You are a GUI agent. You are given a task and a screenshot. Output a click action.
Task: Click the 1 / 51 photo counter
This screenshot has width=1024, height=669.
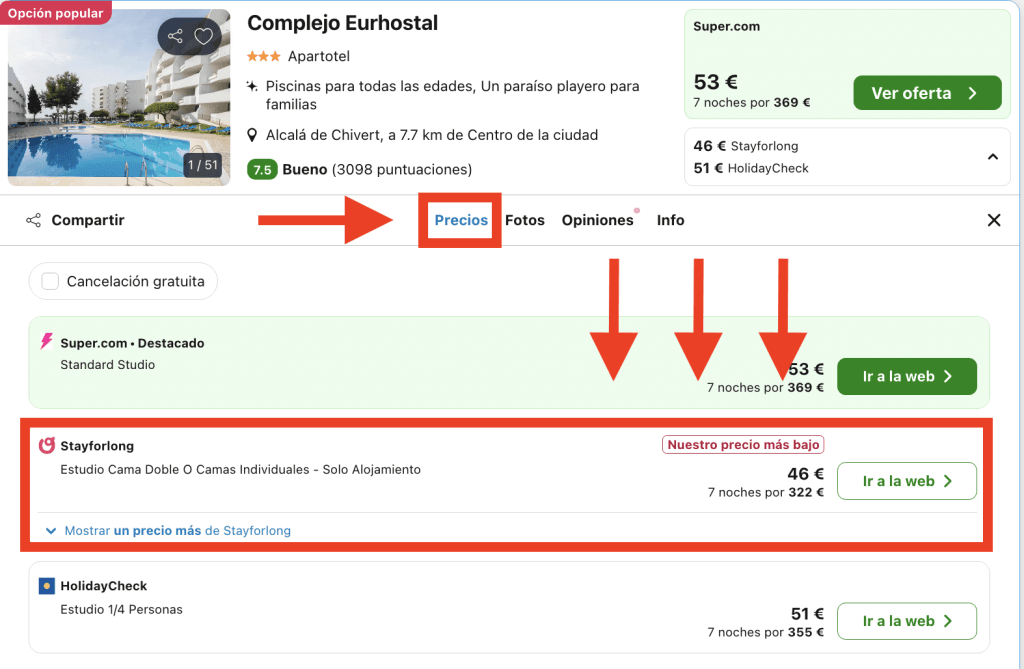[202, 165]
